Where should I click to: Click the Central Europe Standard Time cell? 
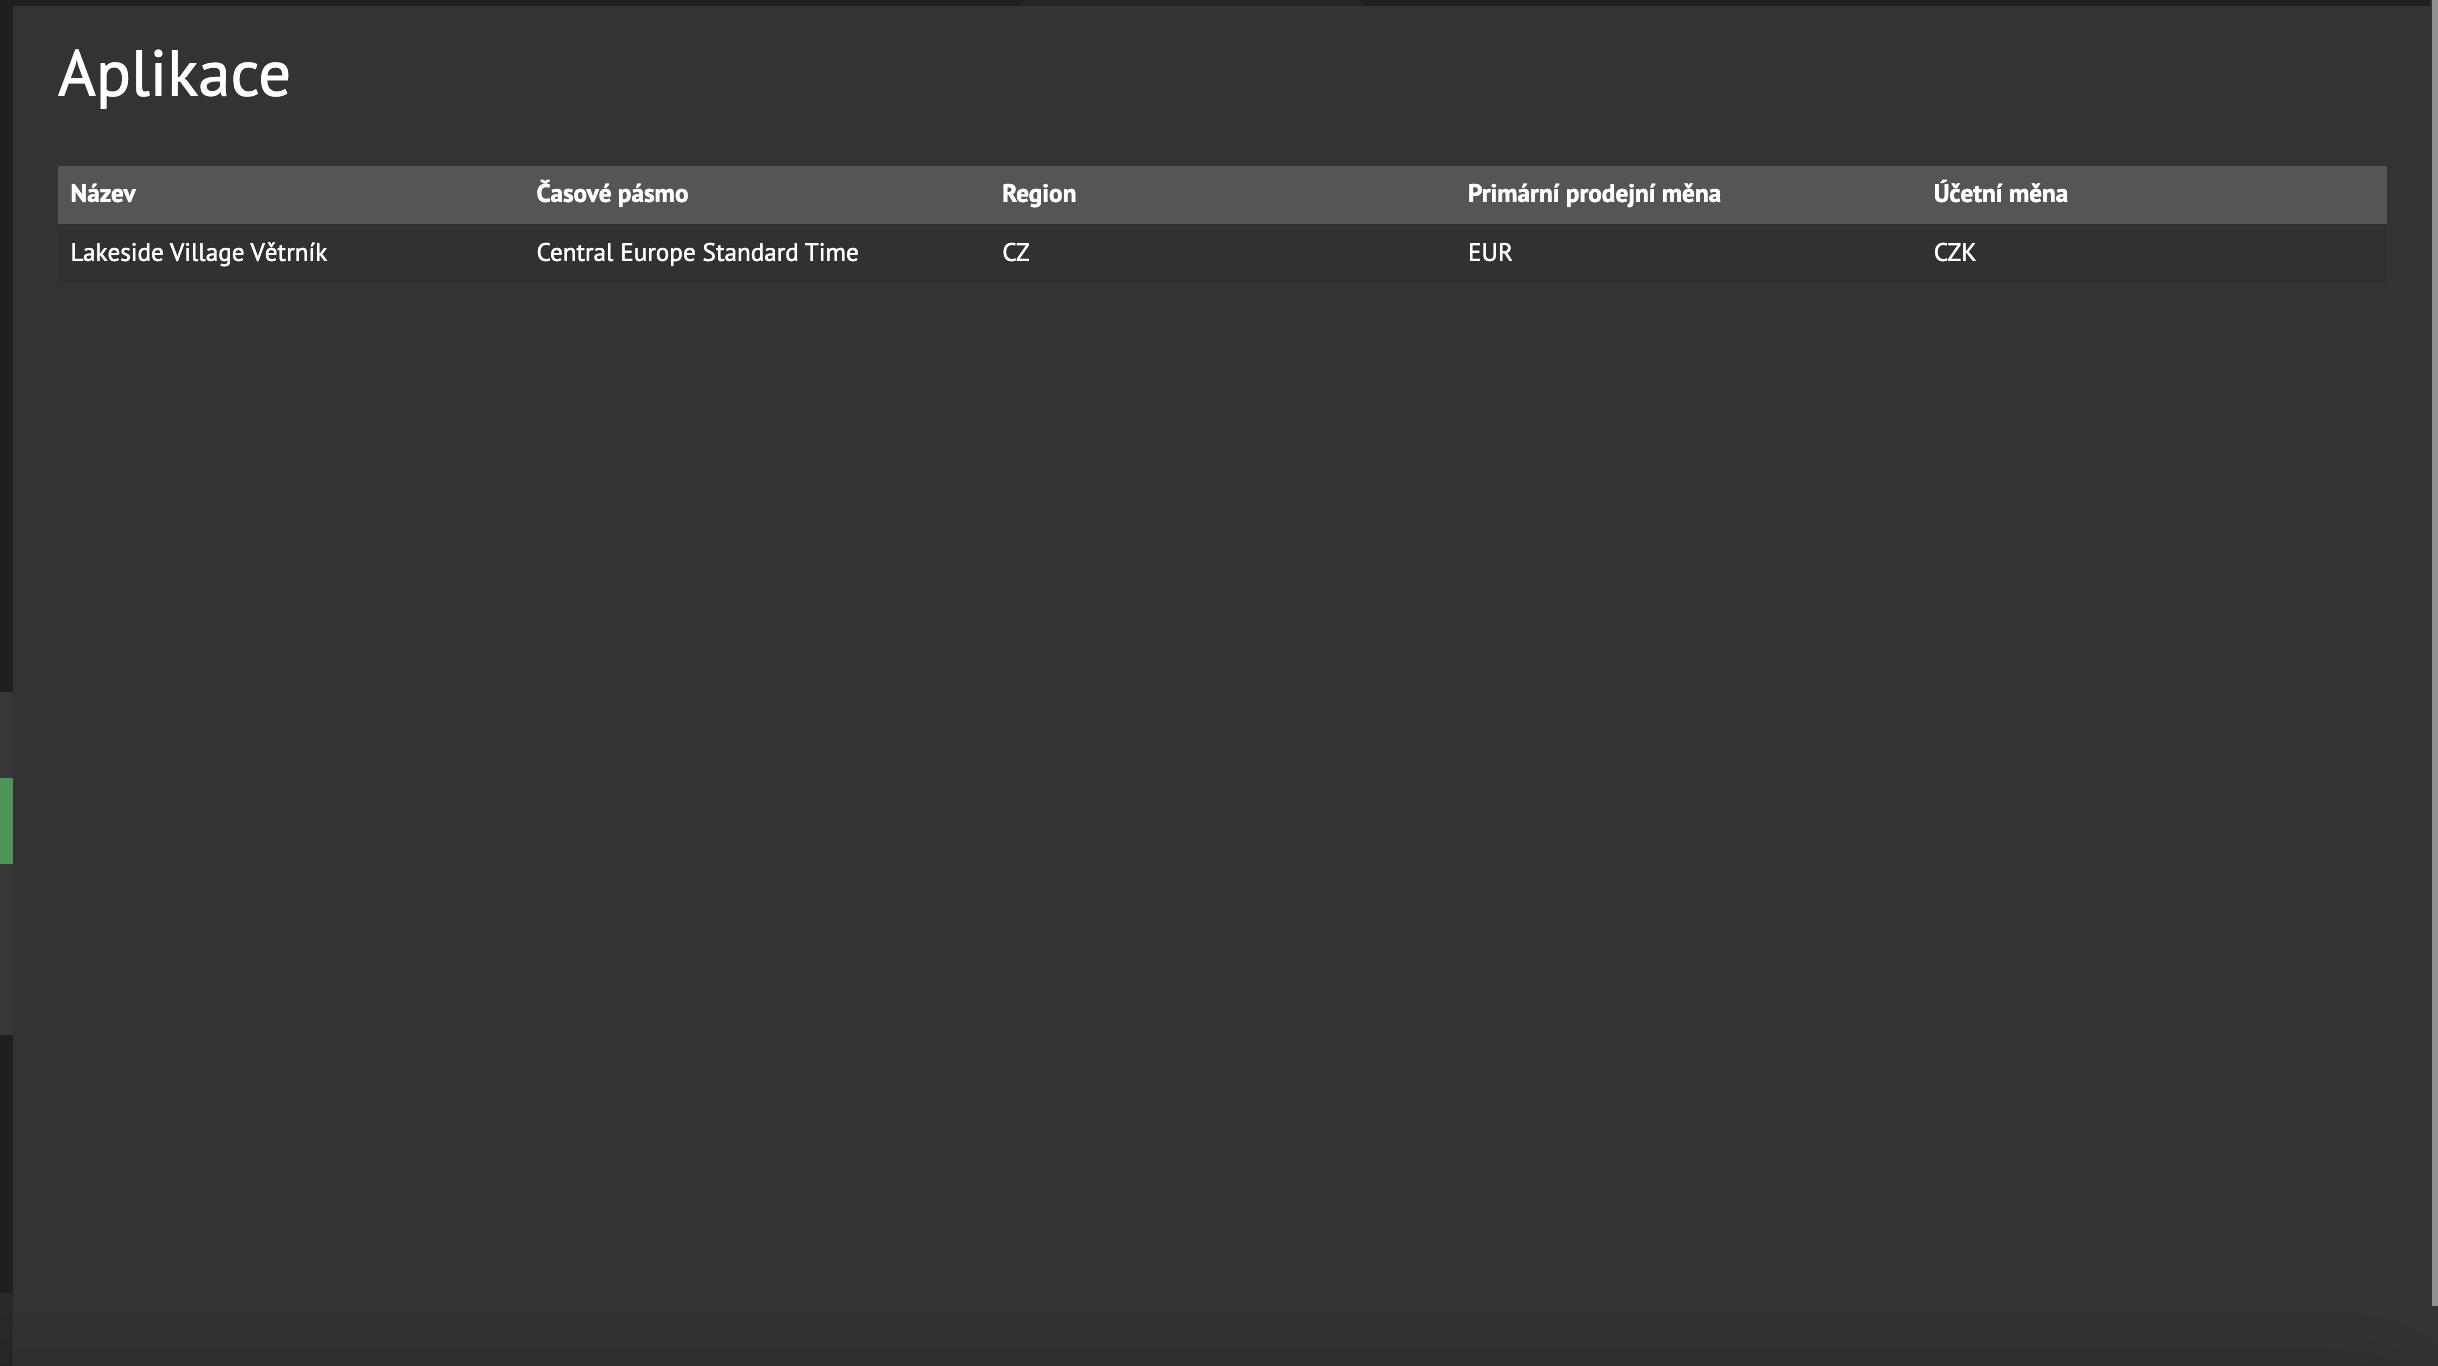click(697, 253)
